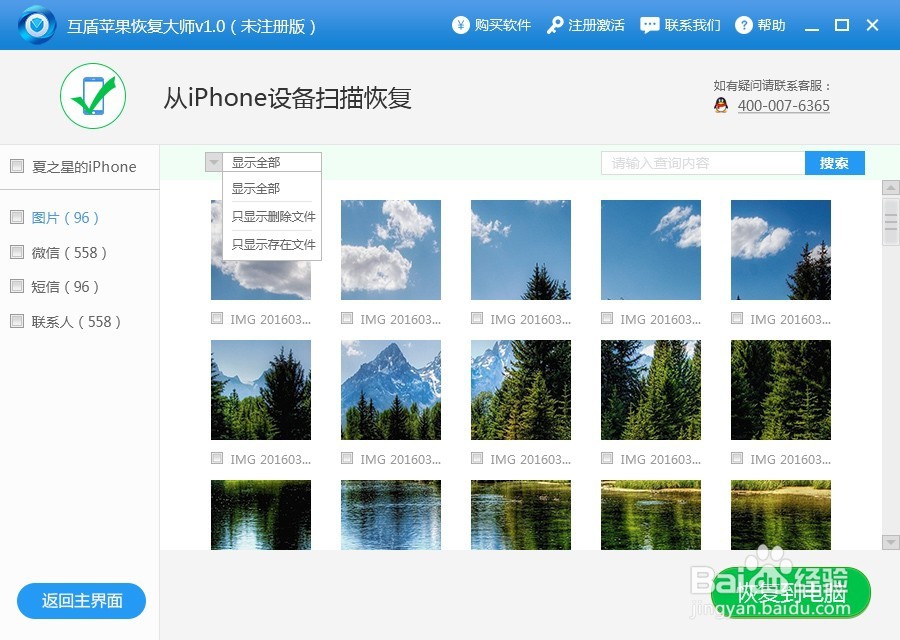Choose 只显示删除文件 filter option

pos(272,216)
